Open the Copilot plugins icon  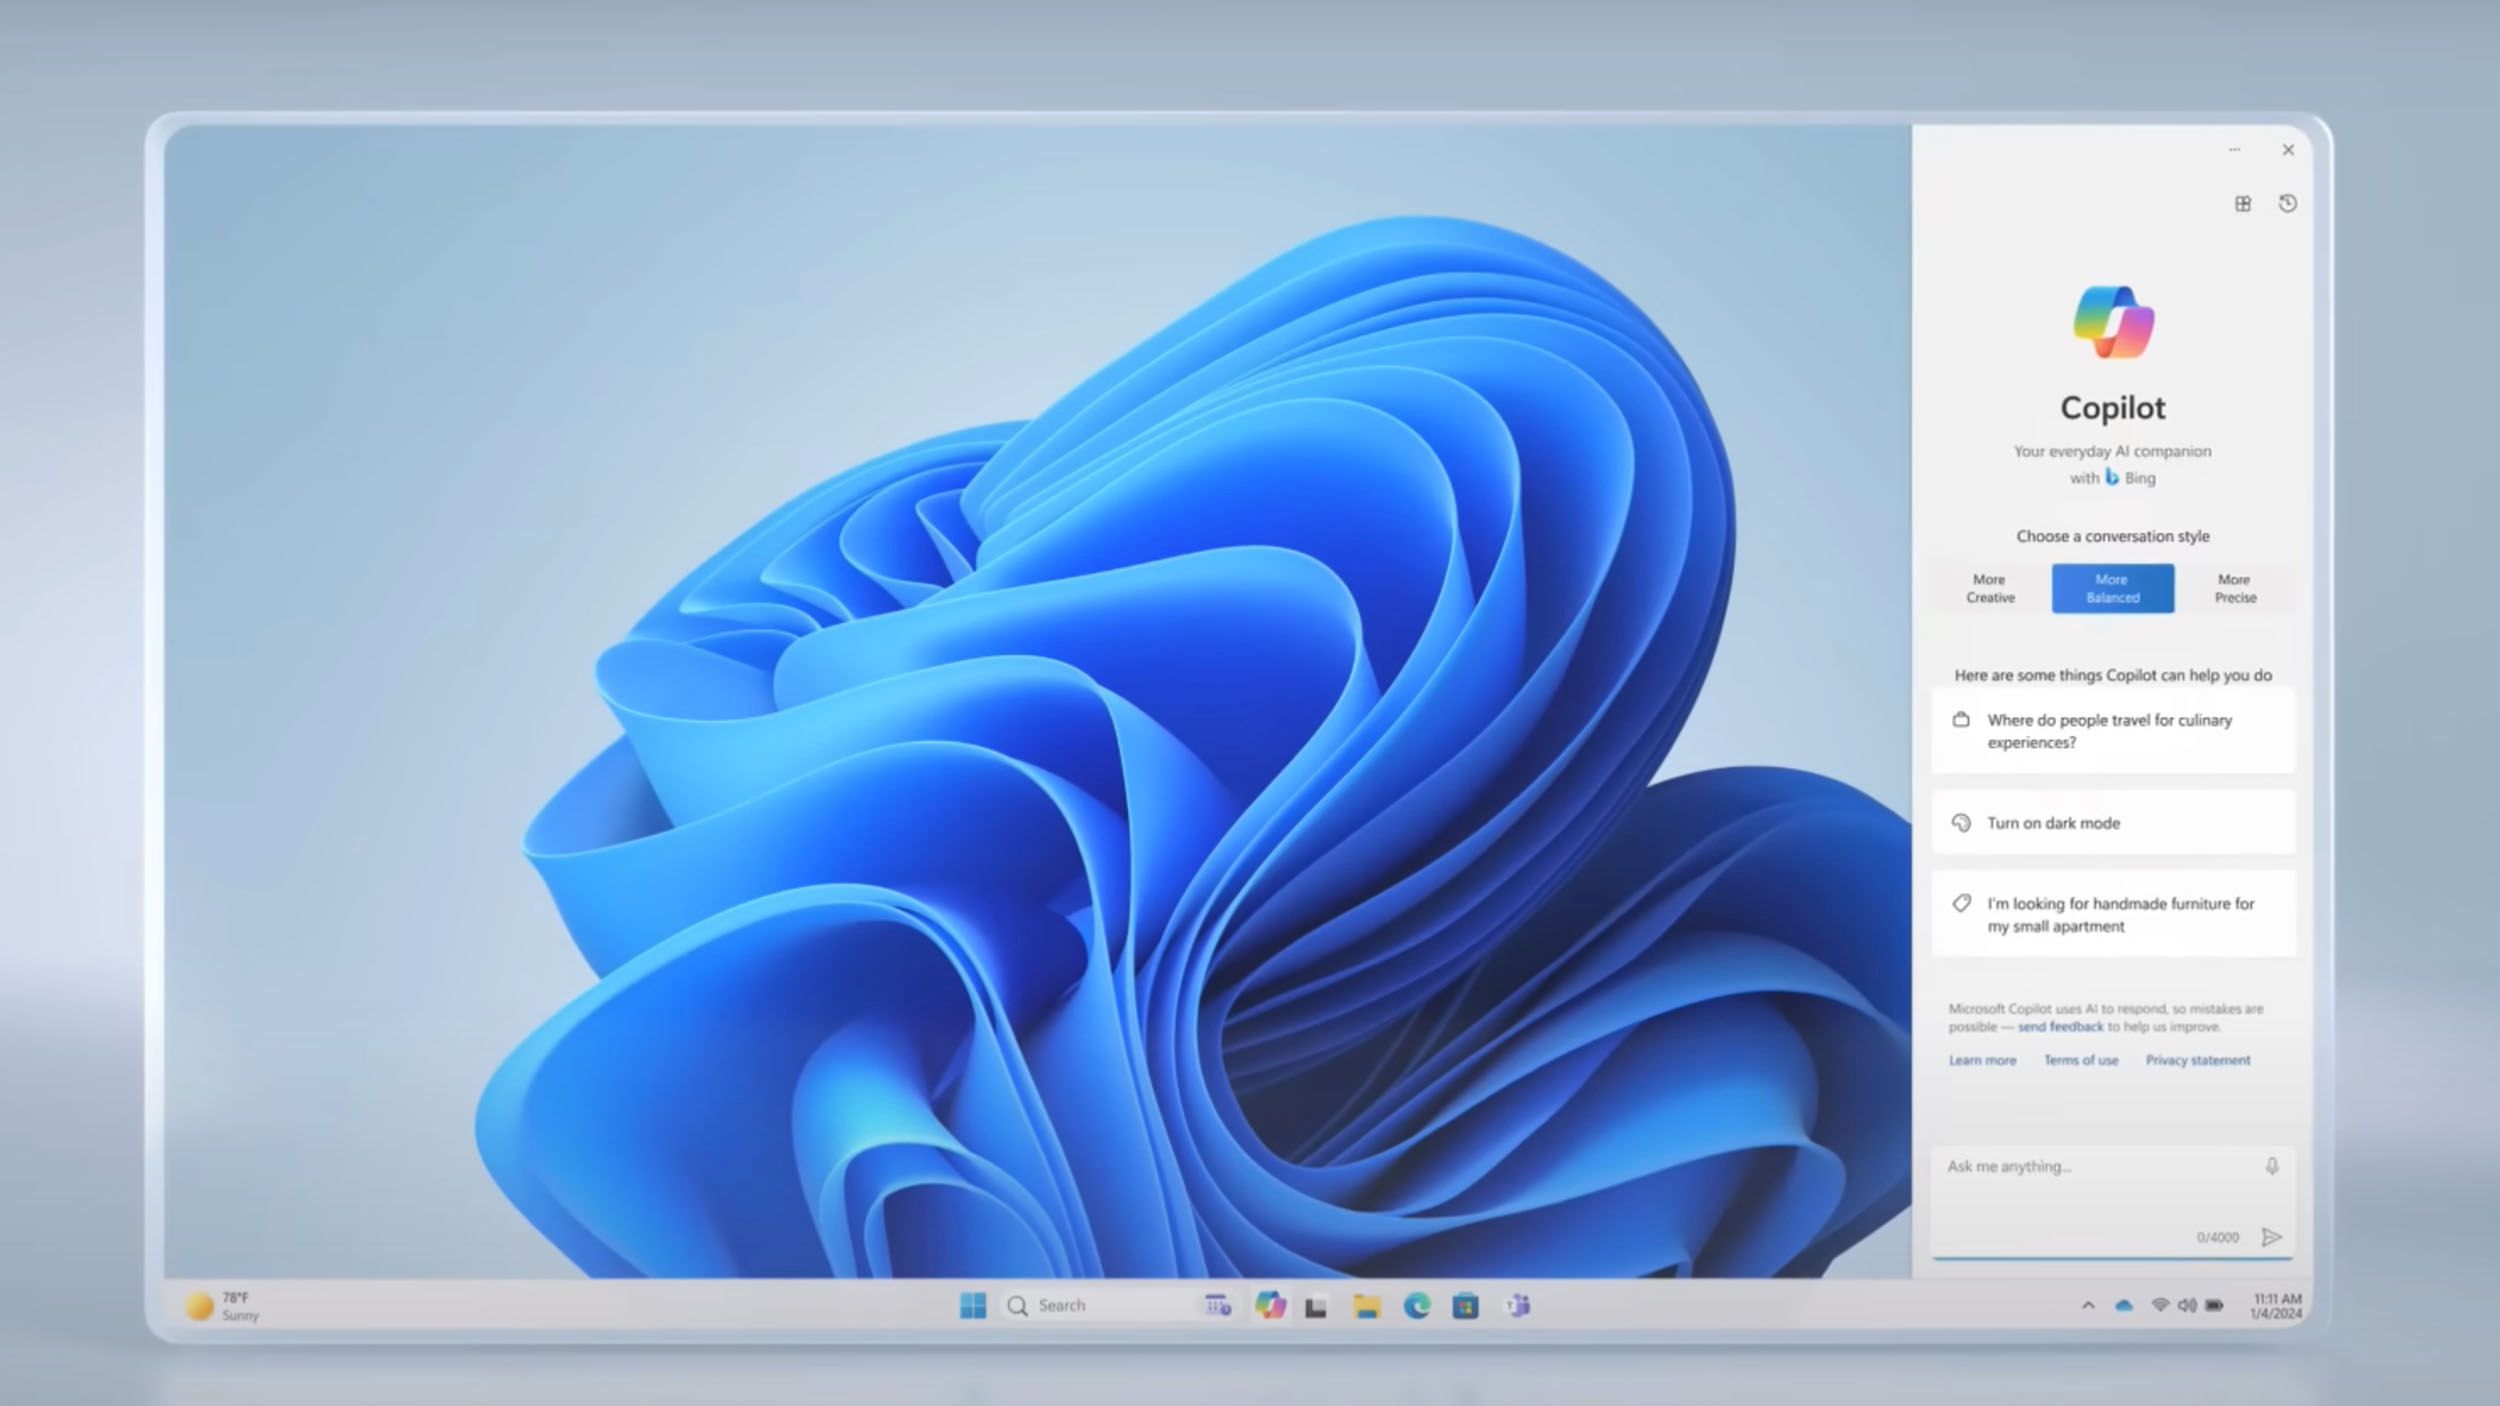coord(2243,204)
